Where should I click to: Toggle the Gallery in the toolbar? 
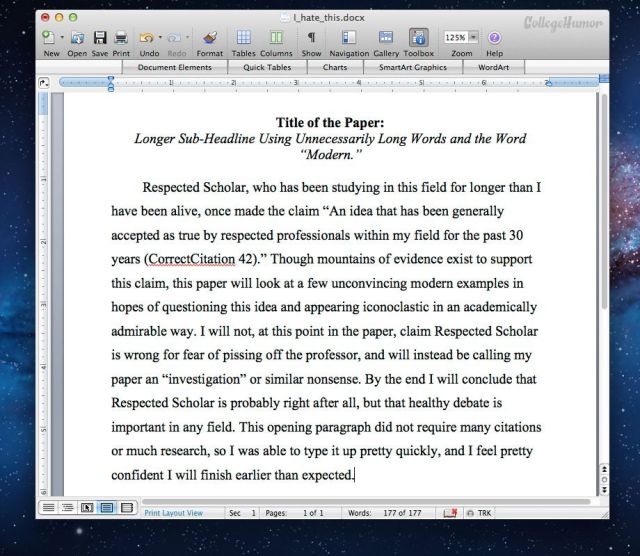coord(386,38)
